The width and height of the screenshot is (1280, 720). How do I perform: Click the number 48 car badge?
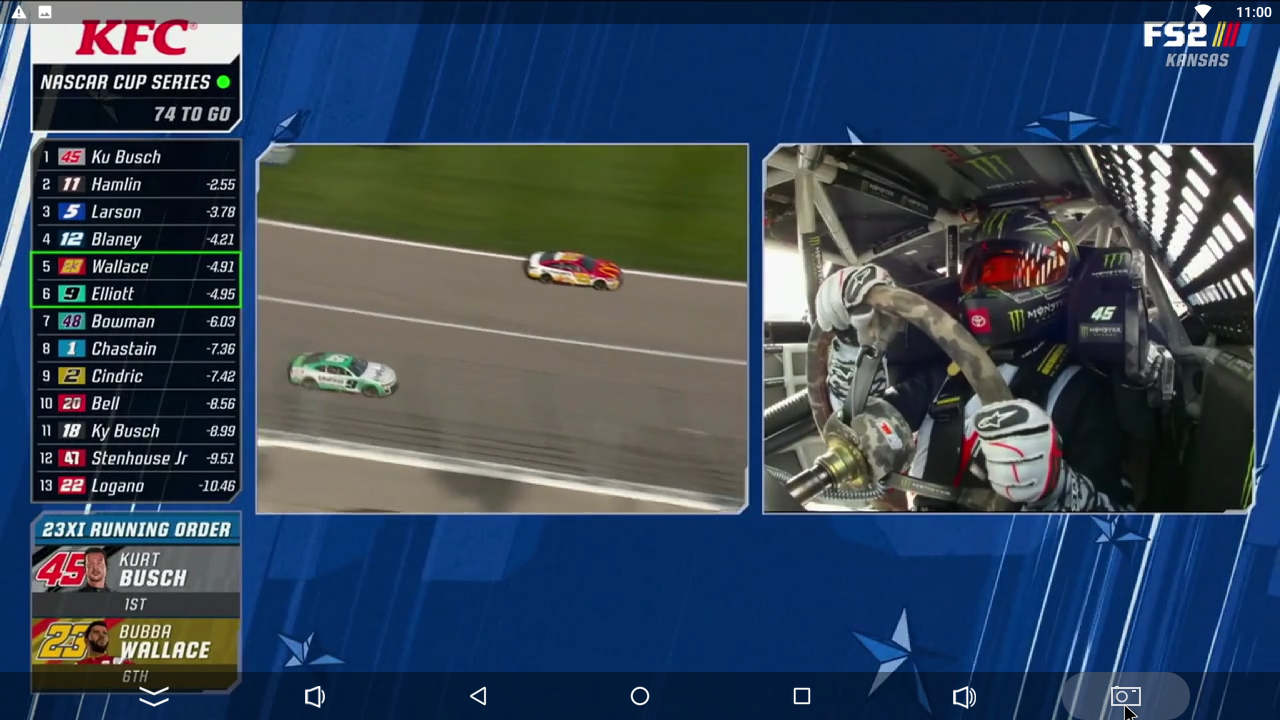click(71, 321)
